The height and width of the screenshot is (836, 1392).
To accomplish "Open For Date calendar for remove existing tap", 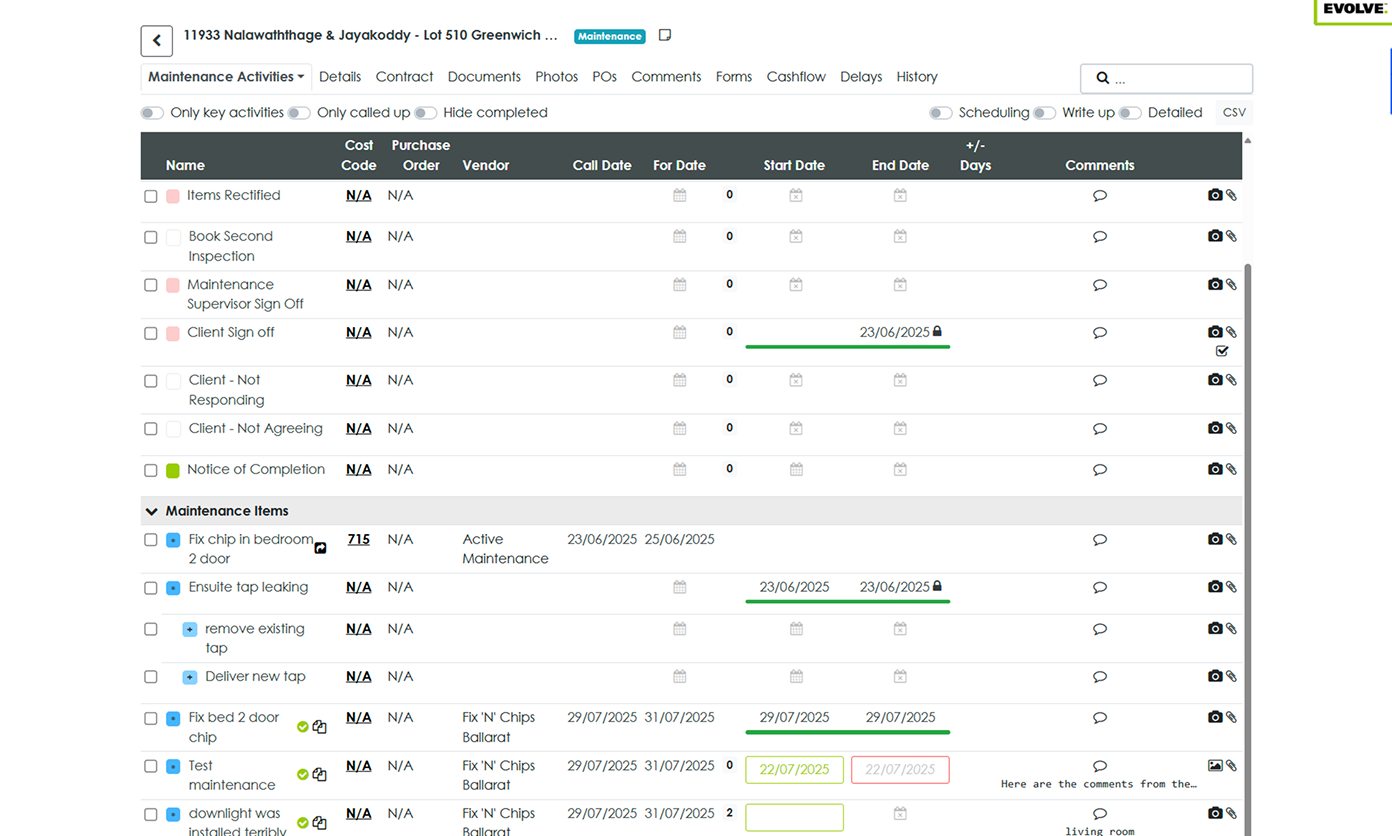I will pyautogui.click(x=680, y=629).
